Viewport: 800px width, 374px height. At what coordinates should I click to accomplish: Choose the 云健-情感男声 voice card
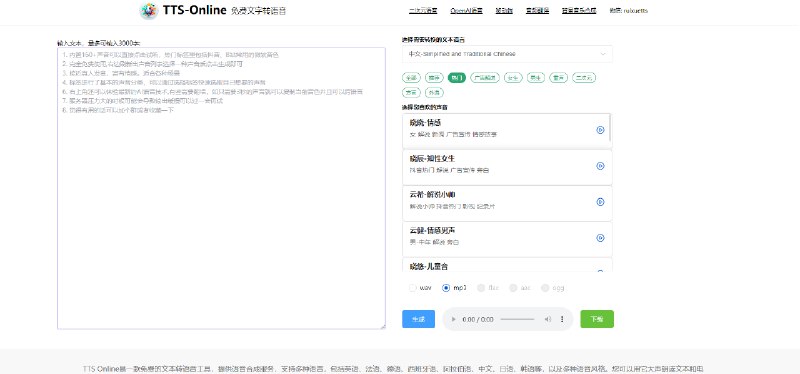(x=507, y=239)
